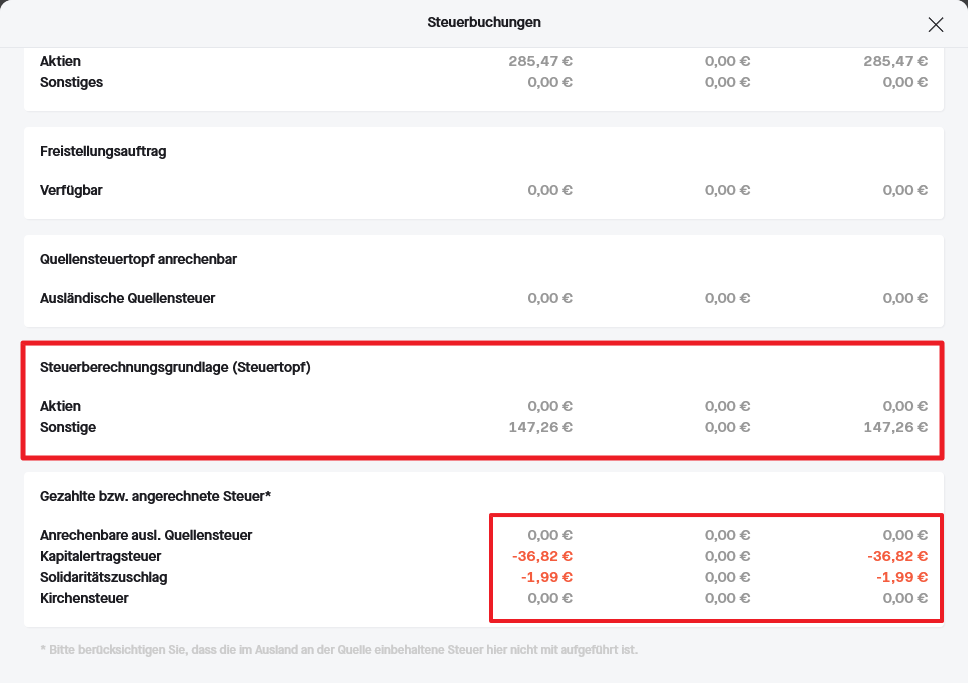This screenshot has height=683, width=968.
Task: Select the Kirchensteuer row label
Action: [84, 599]
